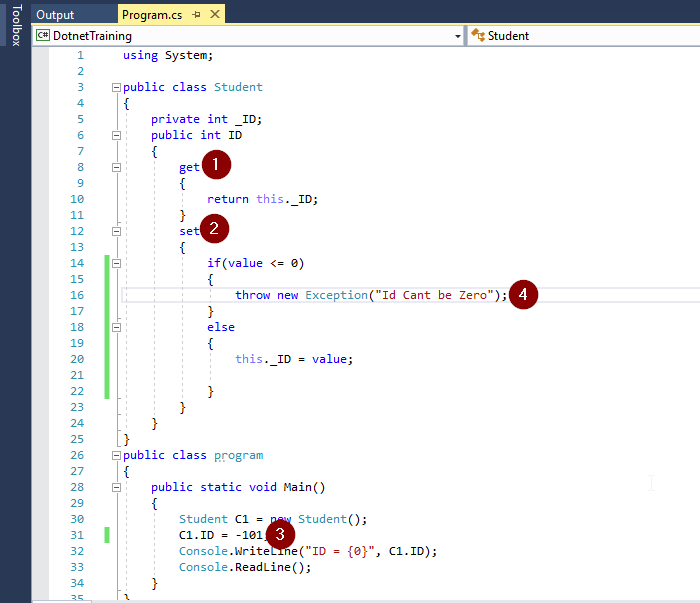
Task: Open the Toolbox side panel
Action: 16,25
